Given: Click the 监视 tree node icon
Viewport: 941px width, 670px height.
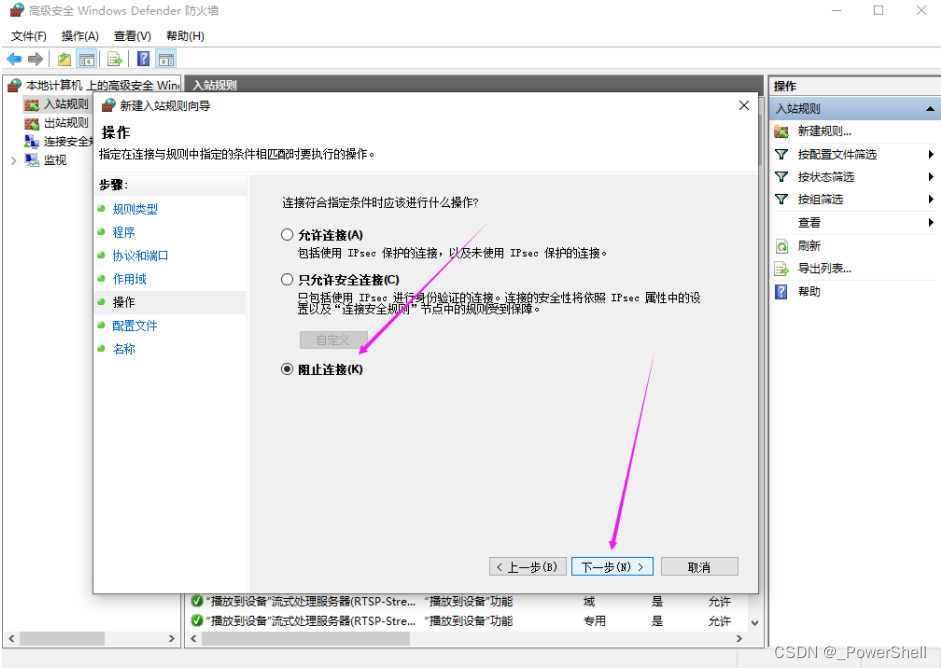Looking at the screenshot, I should (x=32, y=160).
